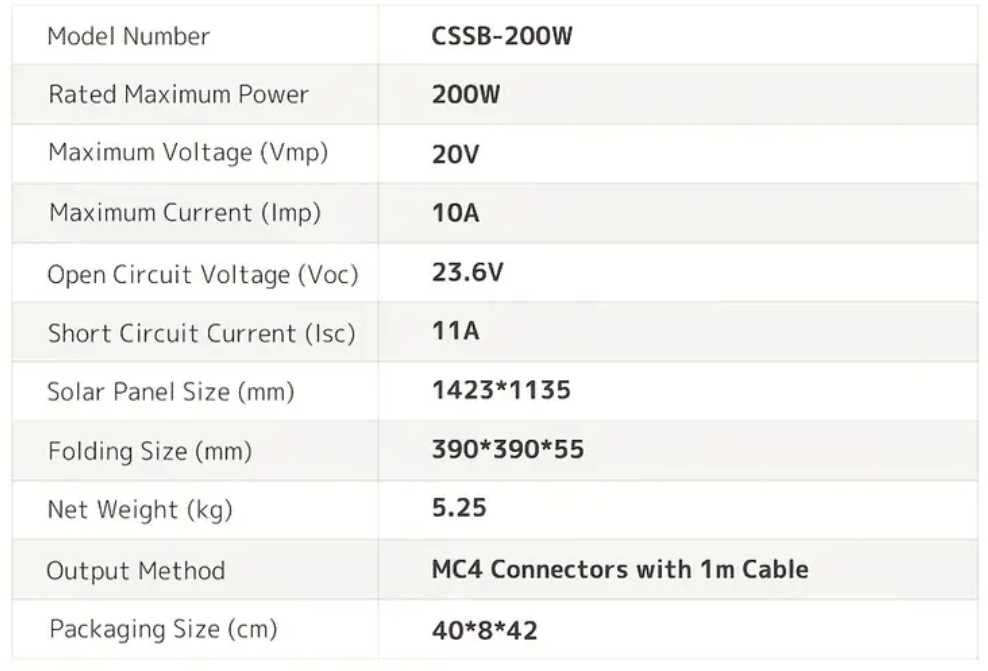Image resolution: width=988 pixels, height=671 pixels.
Task: Select the CSSB-200W model value
Action: pos(502,37)
